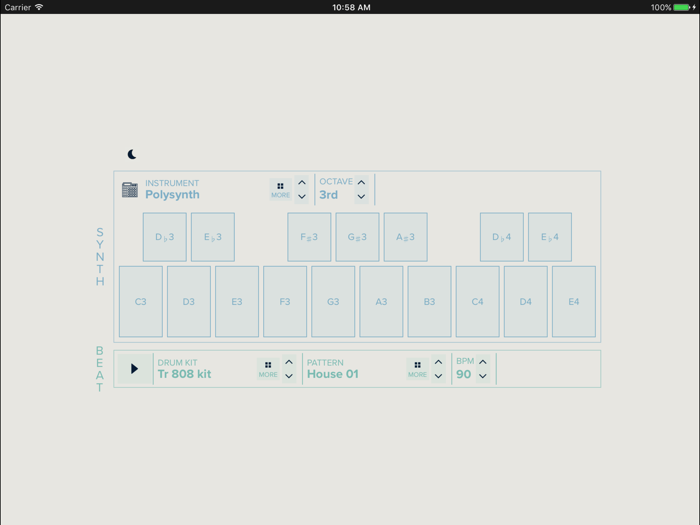Viewport: 700px width, 525px height.
Task: Click the Wi-Fi icon in status bar
Action: pyautogui.click(x=39, y=7)
